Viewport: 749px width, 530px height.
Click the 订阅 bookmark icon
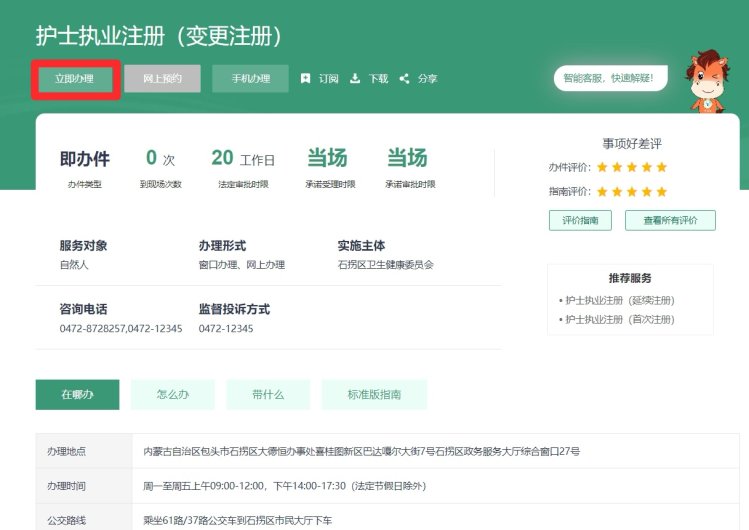click(306, 79)
